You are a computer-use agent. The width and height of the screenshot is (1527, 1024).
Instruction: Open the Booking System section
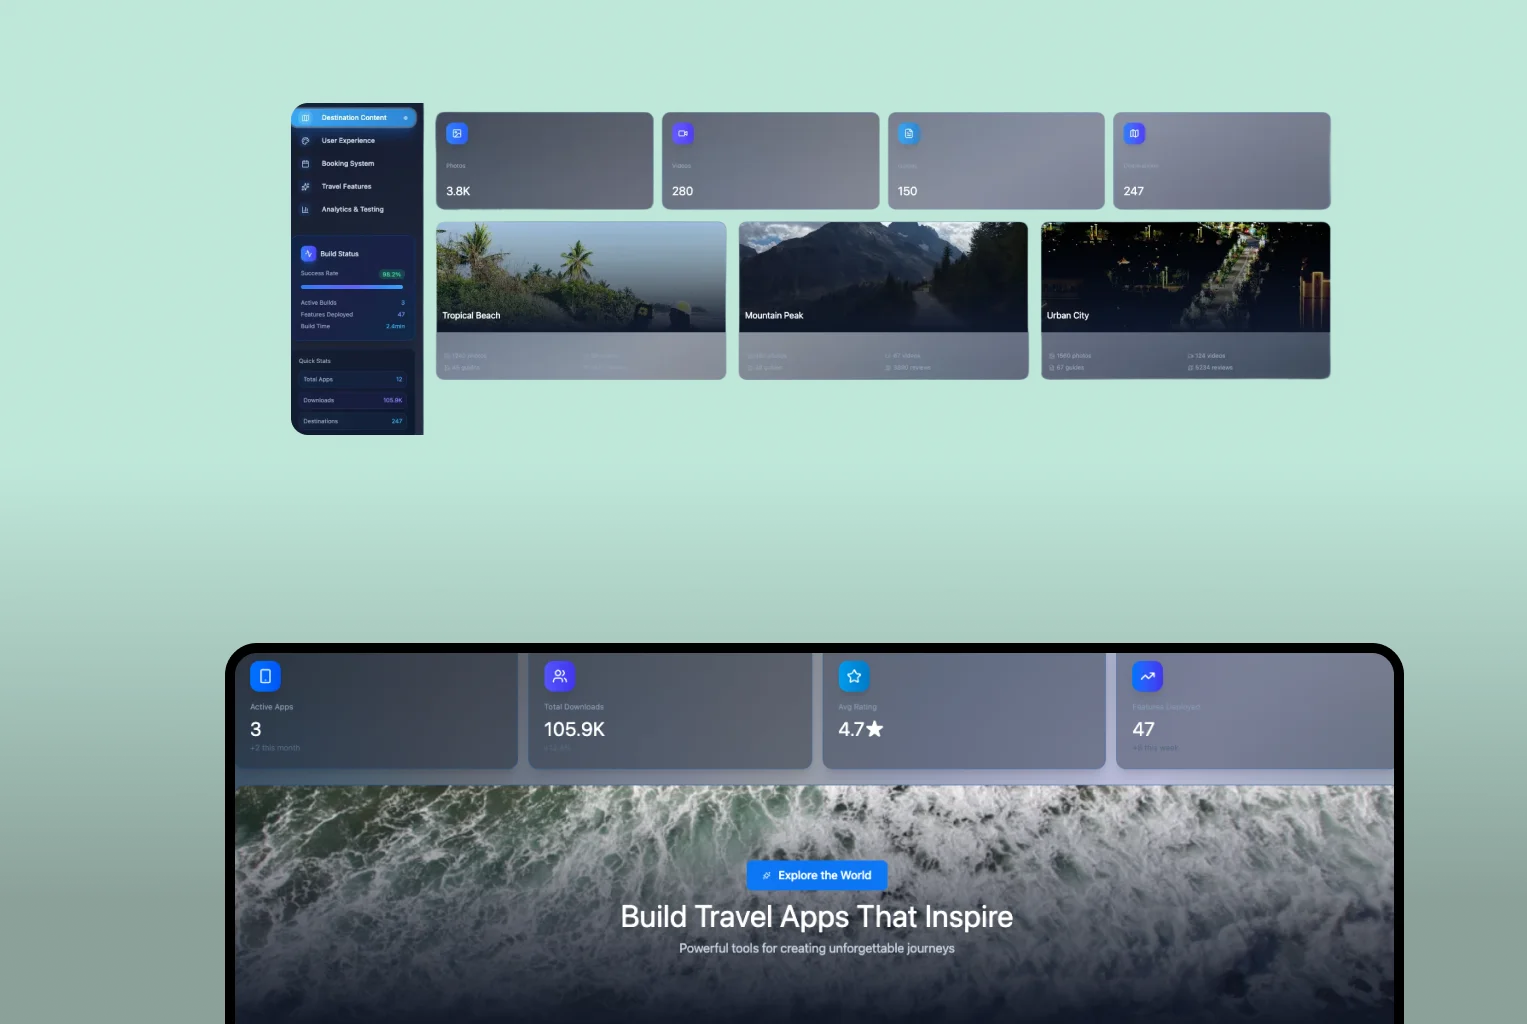tap(345, 163)
